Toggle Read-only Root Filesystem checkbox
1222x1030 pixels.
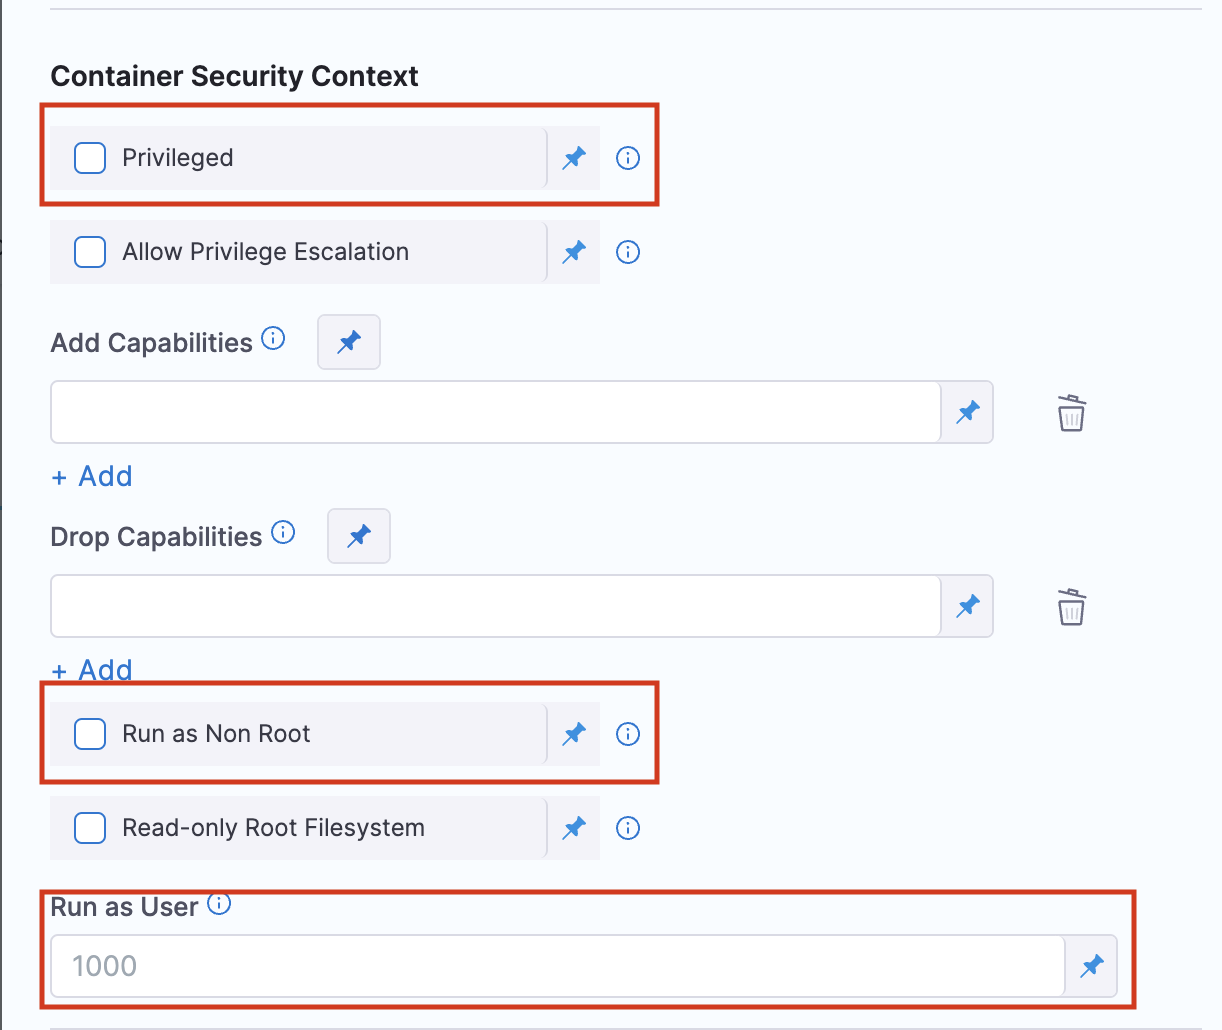pos(90,828)
